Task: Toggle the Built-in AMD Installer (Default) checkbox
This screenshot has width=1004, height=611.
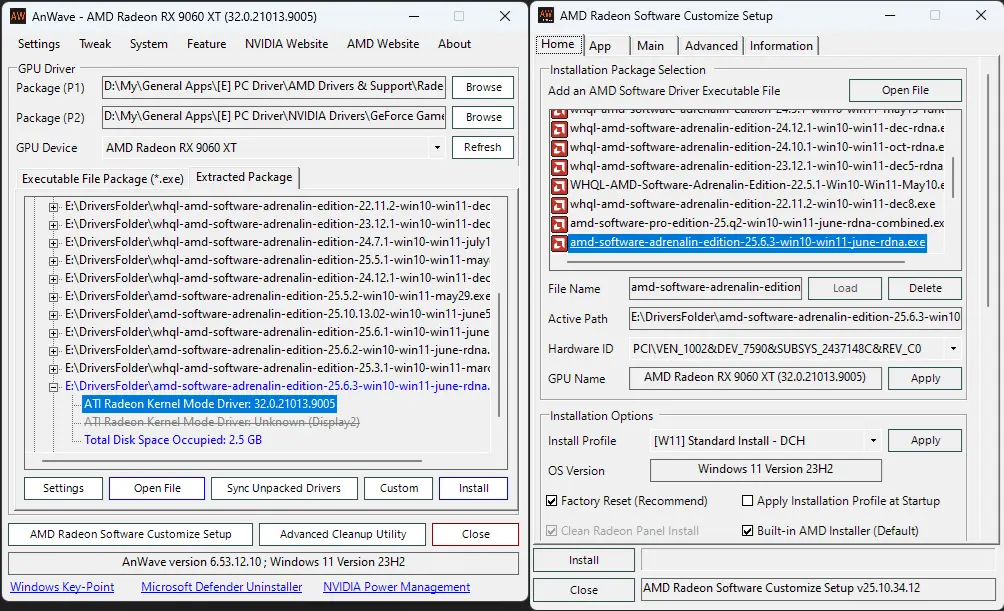Action: pos(747,530)
